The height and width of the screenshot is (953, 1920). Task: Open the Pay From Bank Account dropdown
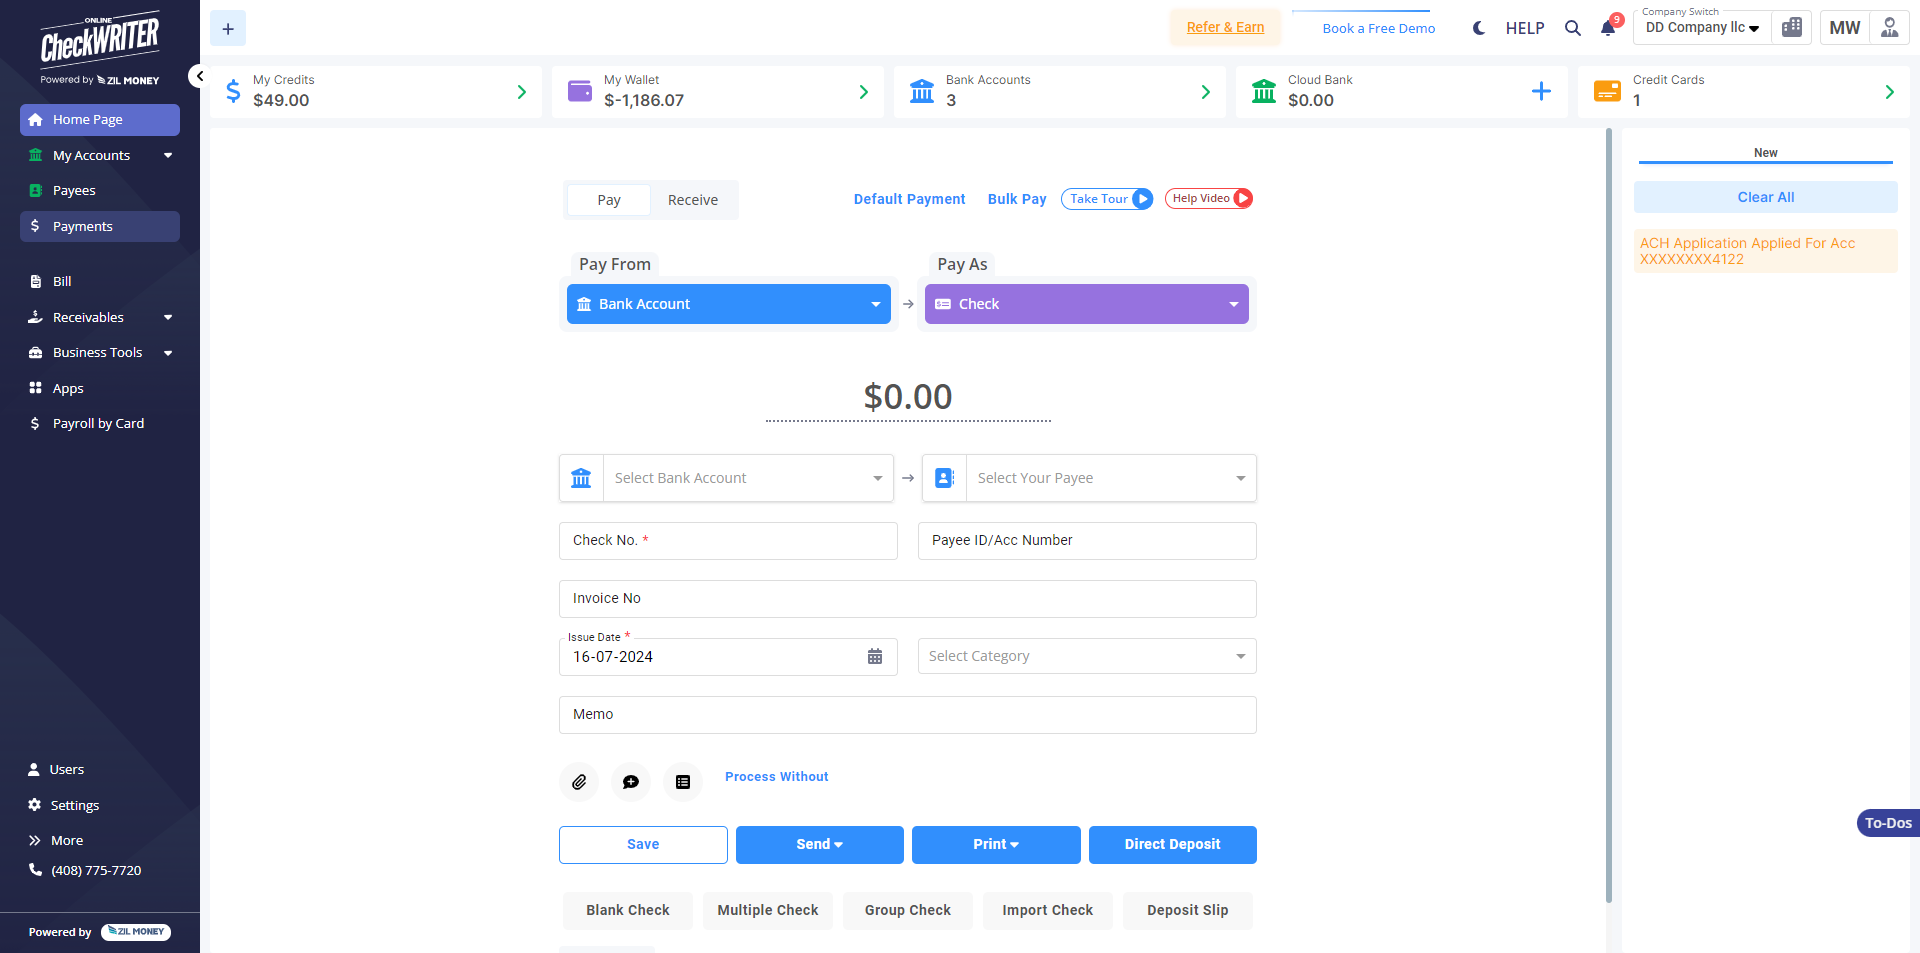[729, 304]
